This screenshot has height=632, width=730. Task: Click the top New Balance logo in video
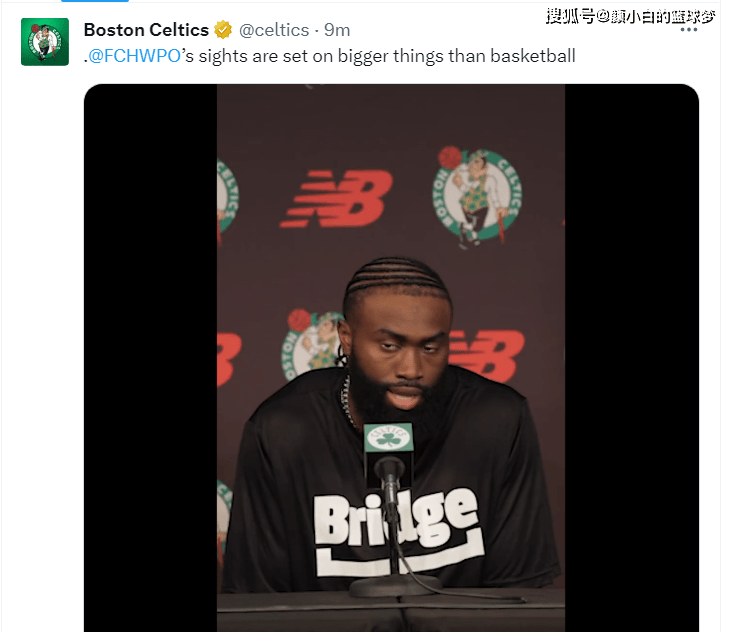pos(337,199)
